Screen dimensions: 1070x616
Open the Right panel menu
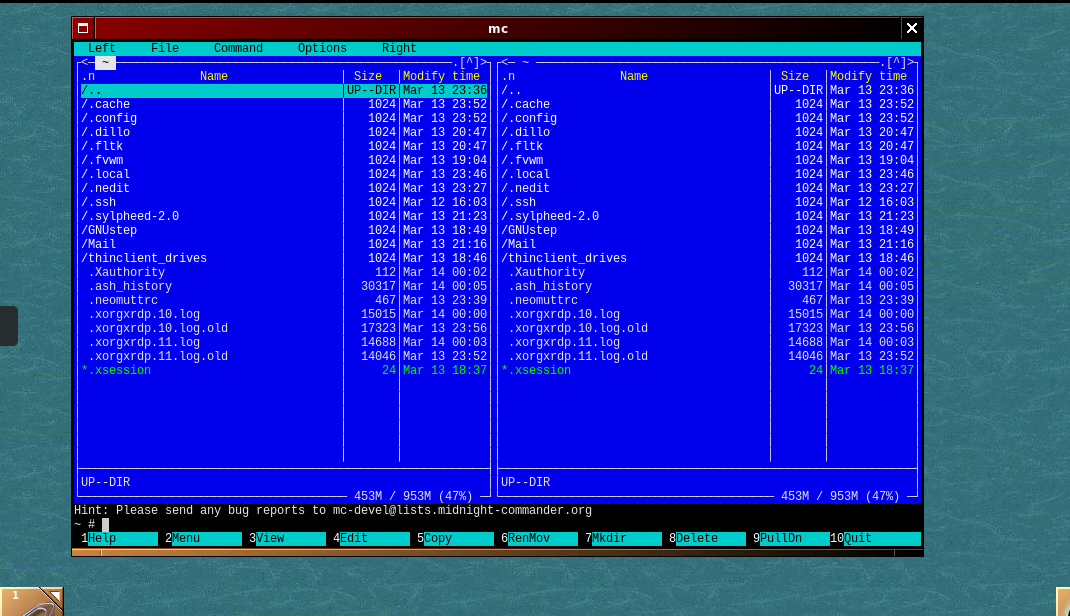click(x=399, y=48)
